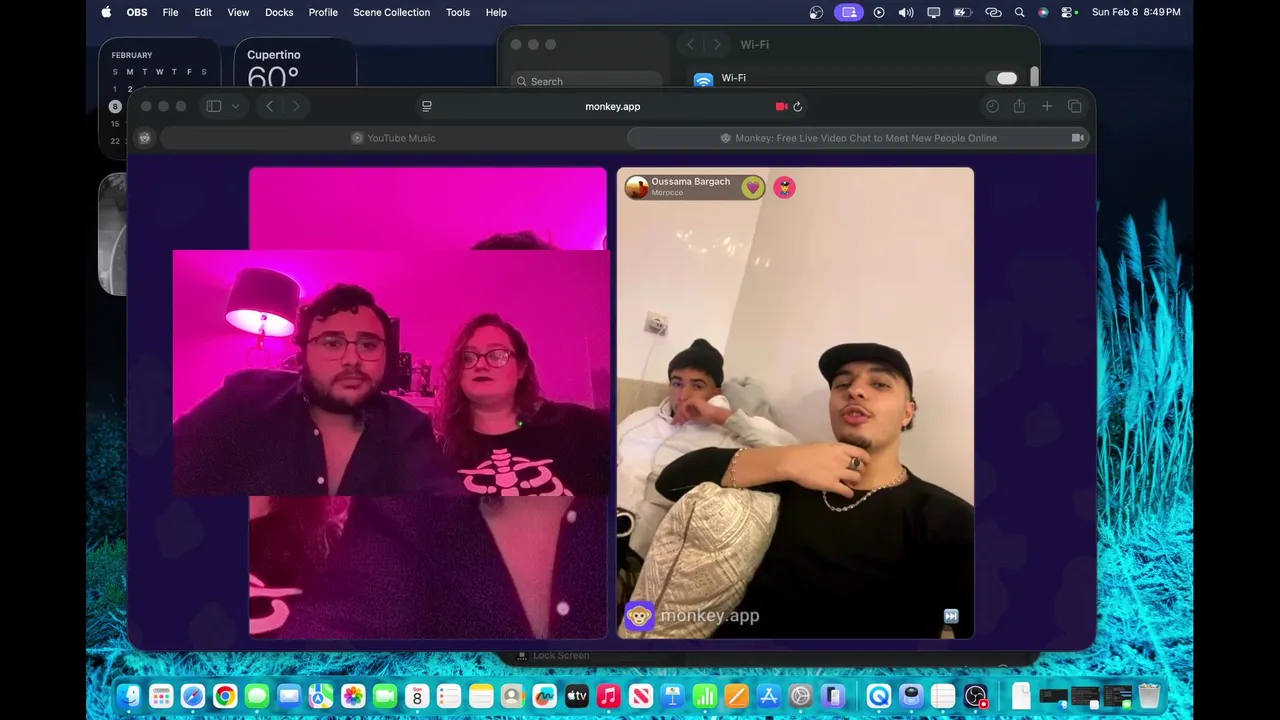Image resolution: width=1280 pixels, height=720 pixels.
Task: Open OBS from the Dock
Action: click(x=976, y=696)
